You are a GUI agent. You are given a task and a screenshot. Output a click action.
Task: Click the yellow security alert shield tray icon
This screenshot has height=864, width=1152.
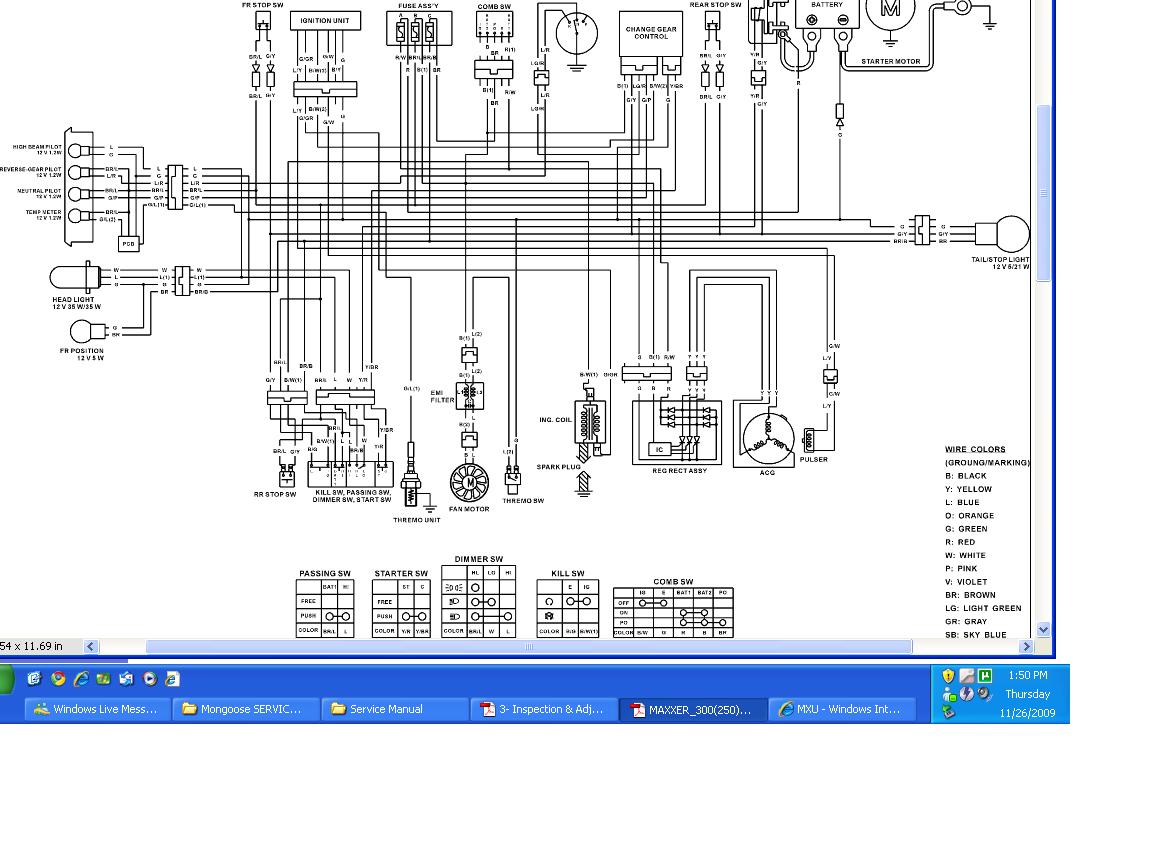point(948,675)
